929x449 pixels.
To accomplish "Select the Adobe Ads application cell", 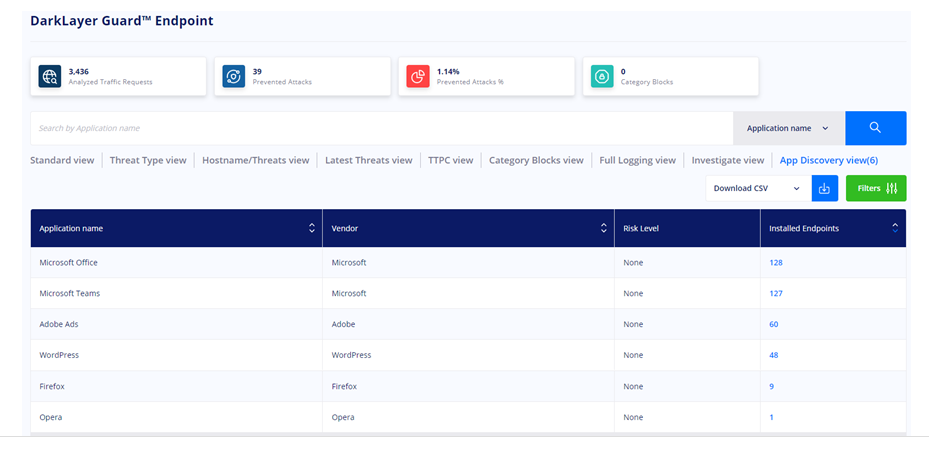I will click(177, 325).
